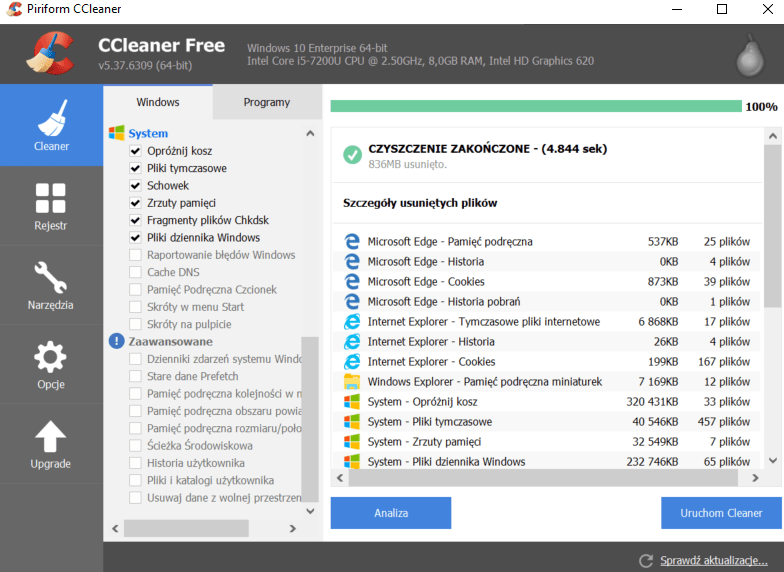784x572 pixels.
Task: Enable Stare dane Prefetch checkbox
Action: pos(135,376)
